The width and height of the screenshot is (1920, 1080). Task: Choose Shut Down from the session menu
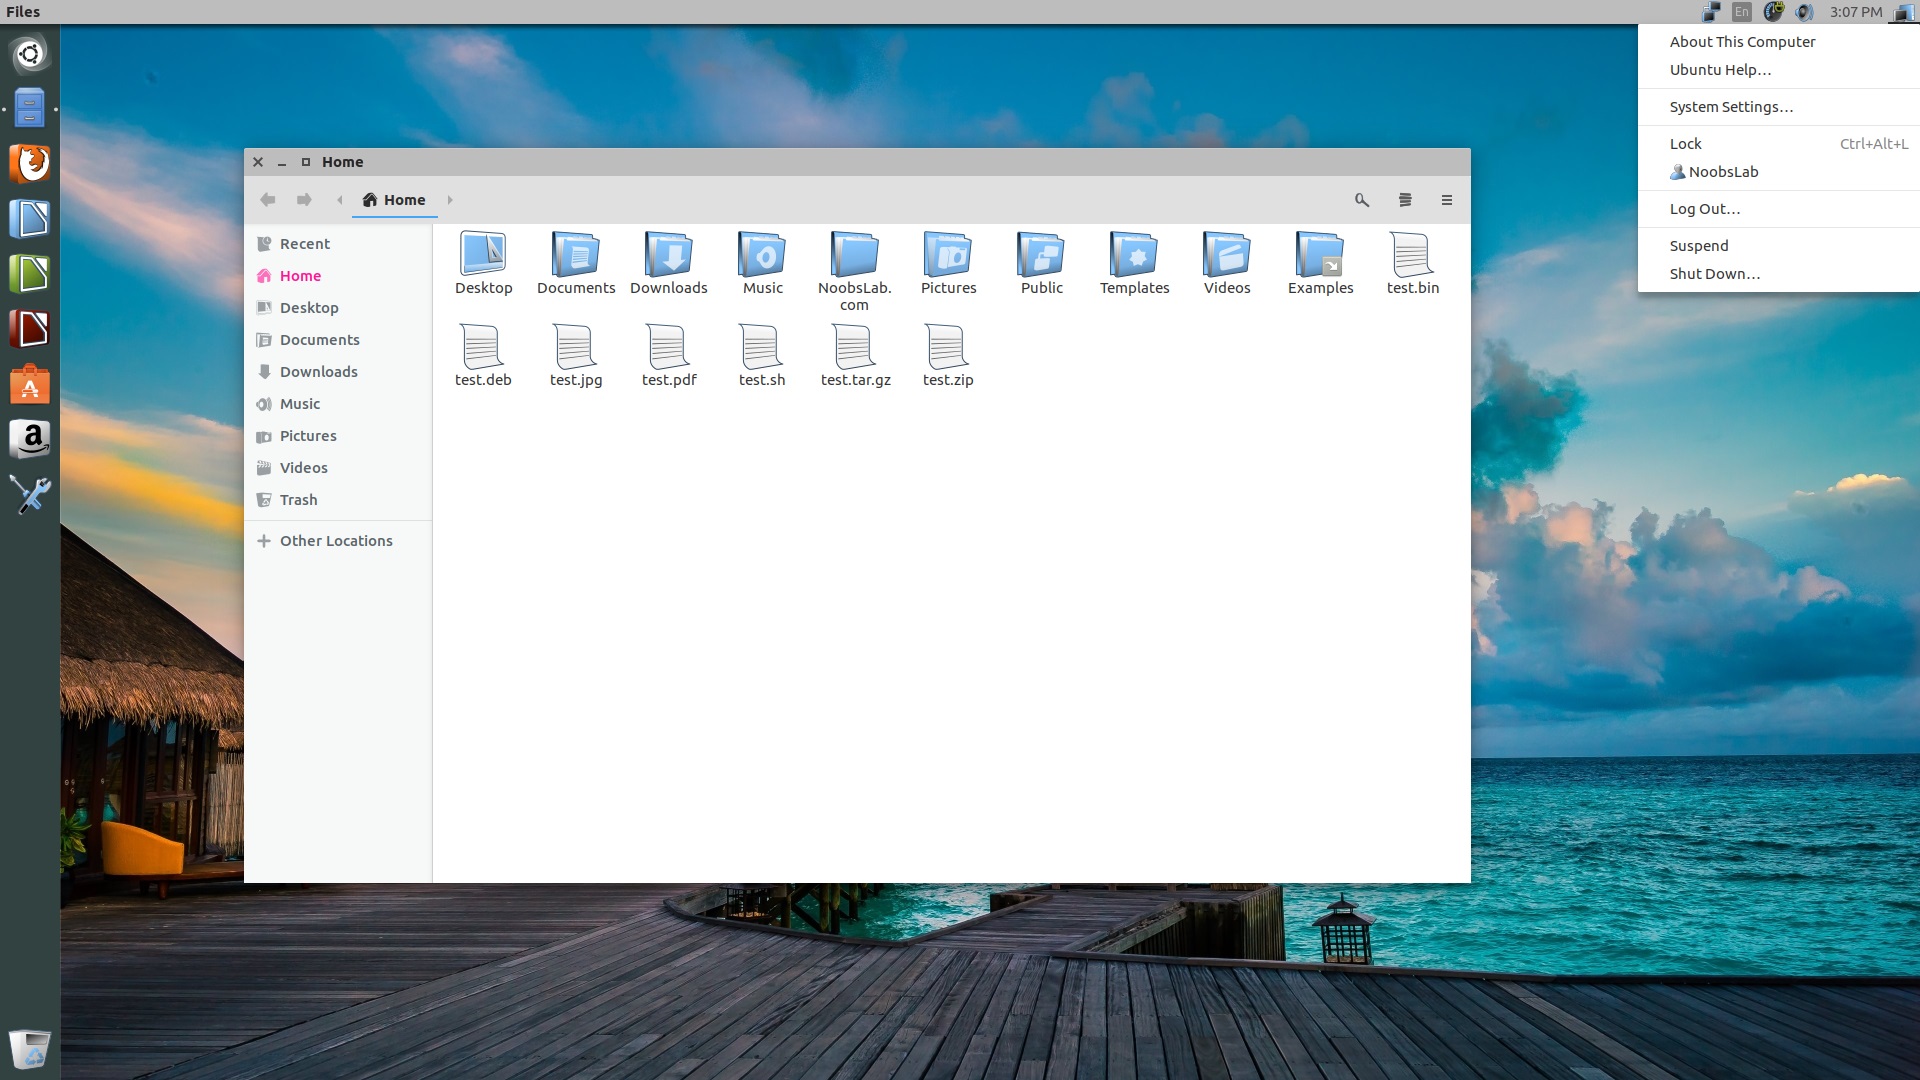[1714, 273]
